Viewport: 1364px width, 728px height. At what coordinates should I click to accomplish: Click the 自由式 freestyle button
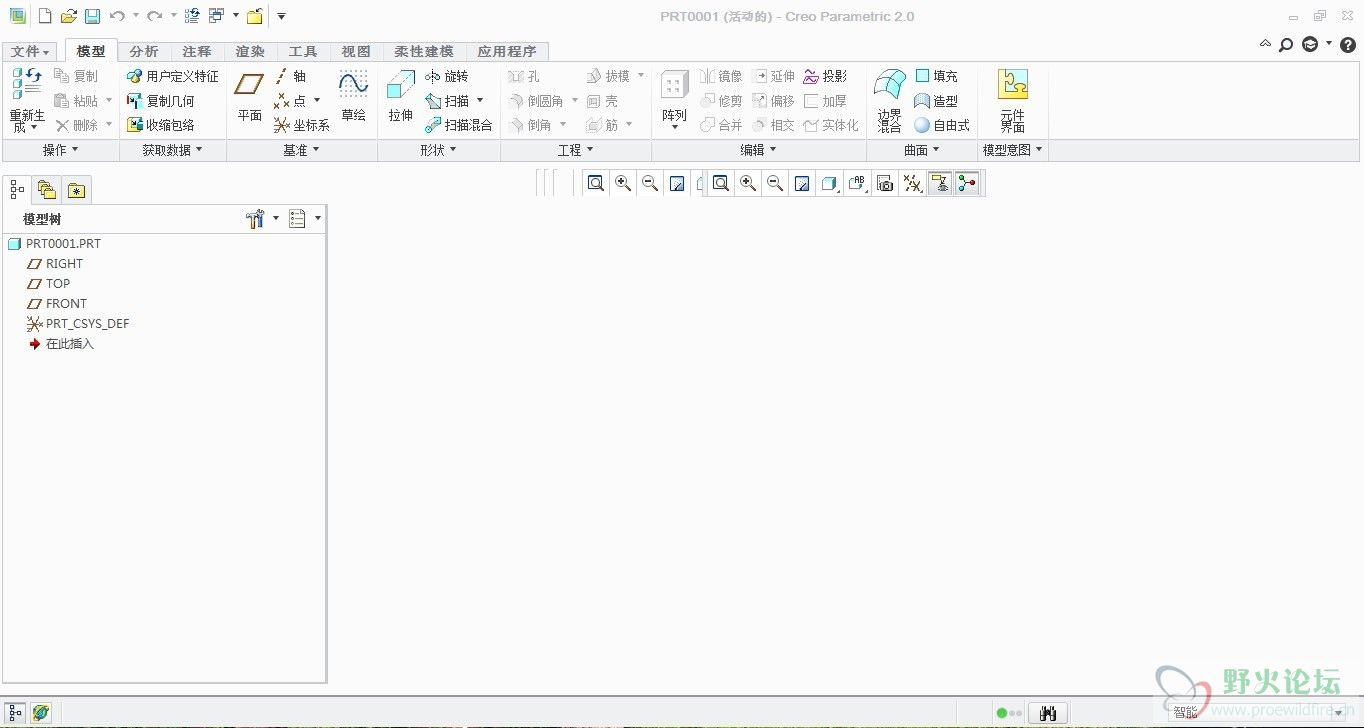[x=942, y=125]
